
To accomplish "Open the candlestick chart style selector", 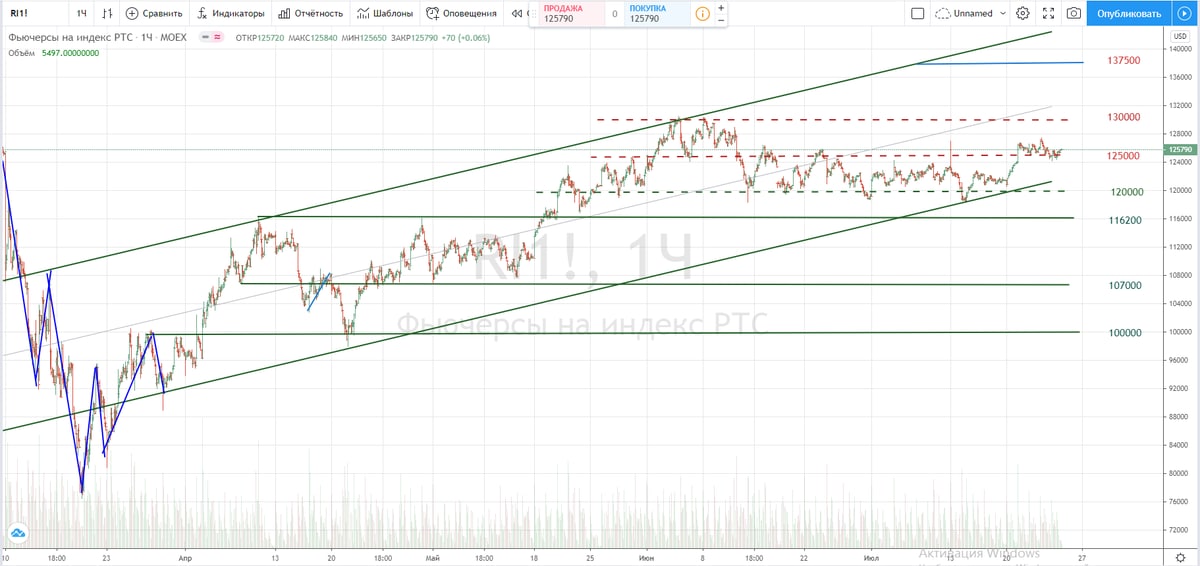I will 107,14.
